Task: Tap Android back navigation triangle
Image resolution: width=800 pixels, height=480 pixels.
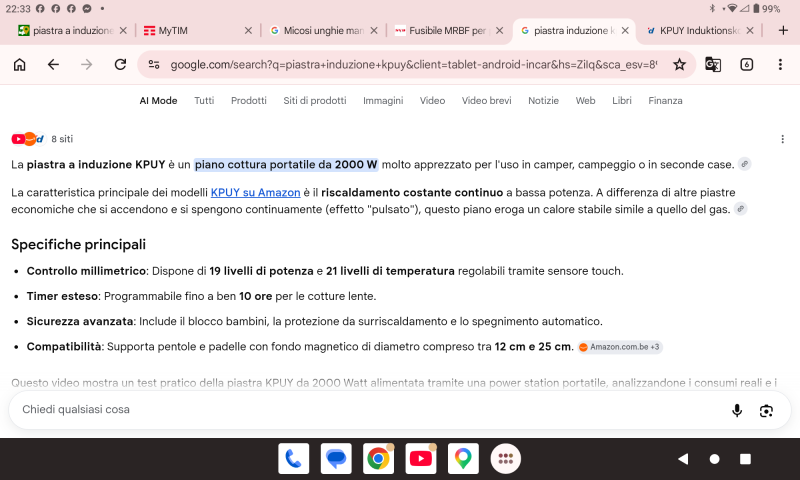Action: [x=683, y=459]
